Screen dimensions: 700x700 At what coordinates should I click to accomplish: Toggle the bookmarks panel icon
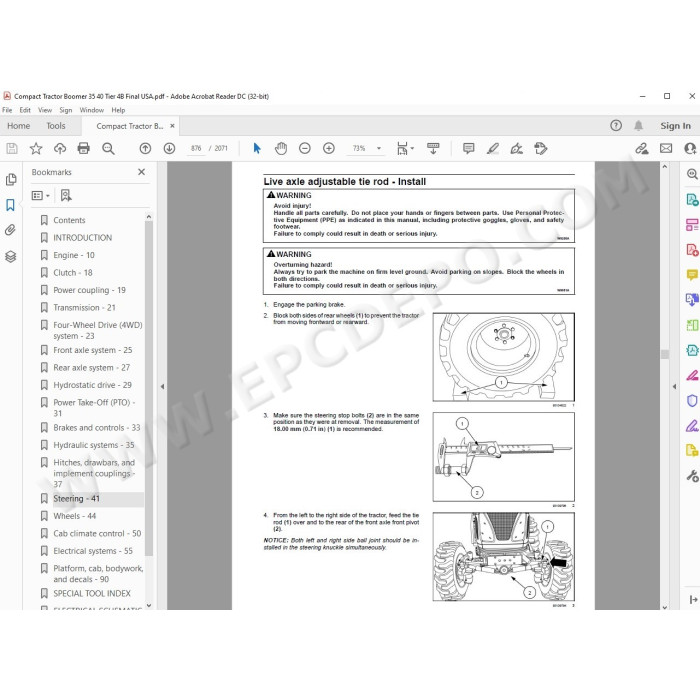pyautogui.click(x=10, y=205)
